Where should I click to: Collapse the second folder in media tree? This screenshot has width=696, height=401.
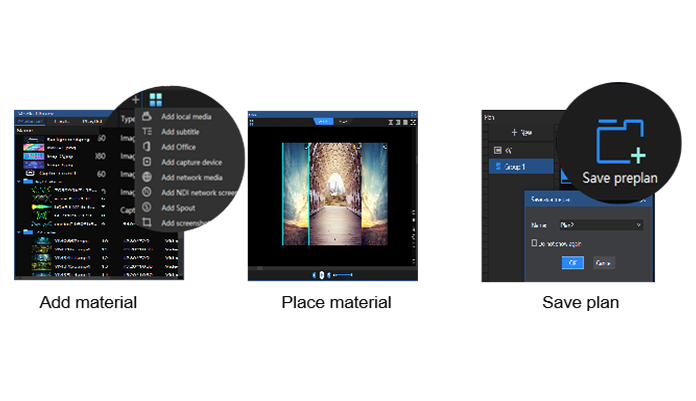tap(19, 232)
